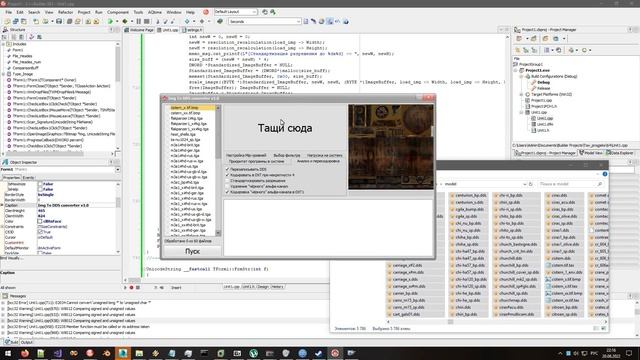Screen dimensions: 640x360
Task: Click the Explorer window search field
Action: 570,184
